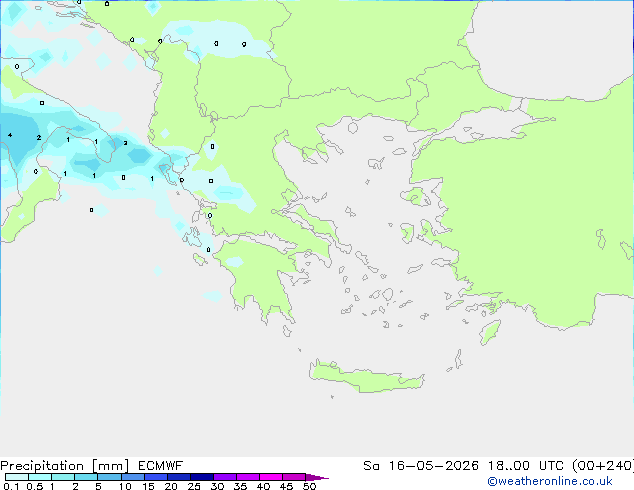Click the 'ECMWF' model label
634x490 pixels.
tap(161, 466)
